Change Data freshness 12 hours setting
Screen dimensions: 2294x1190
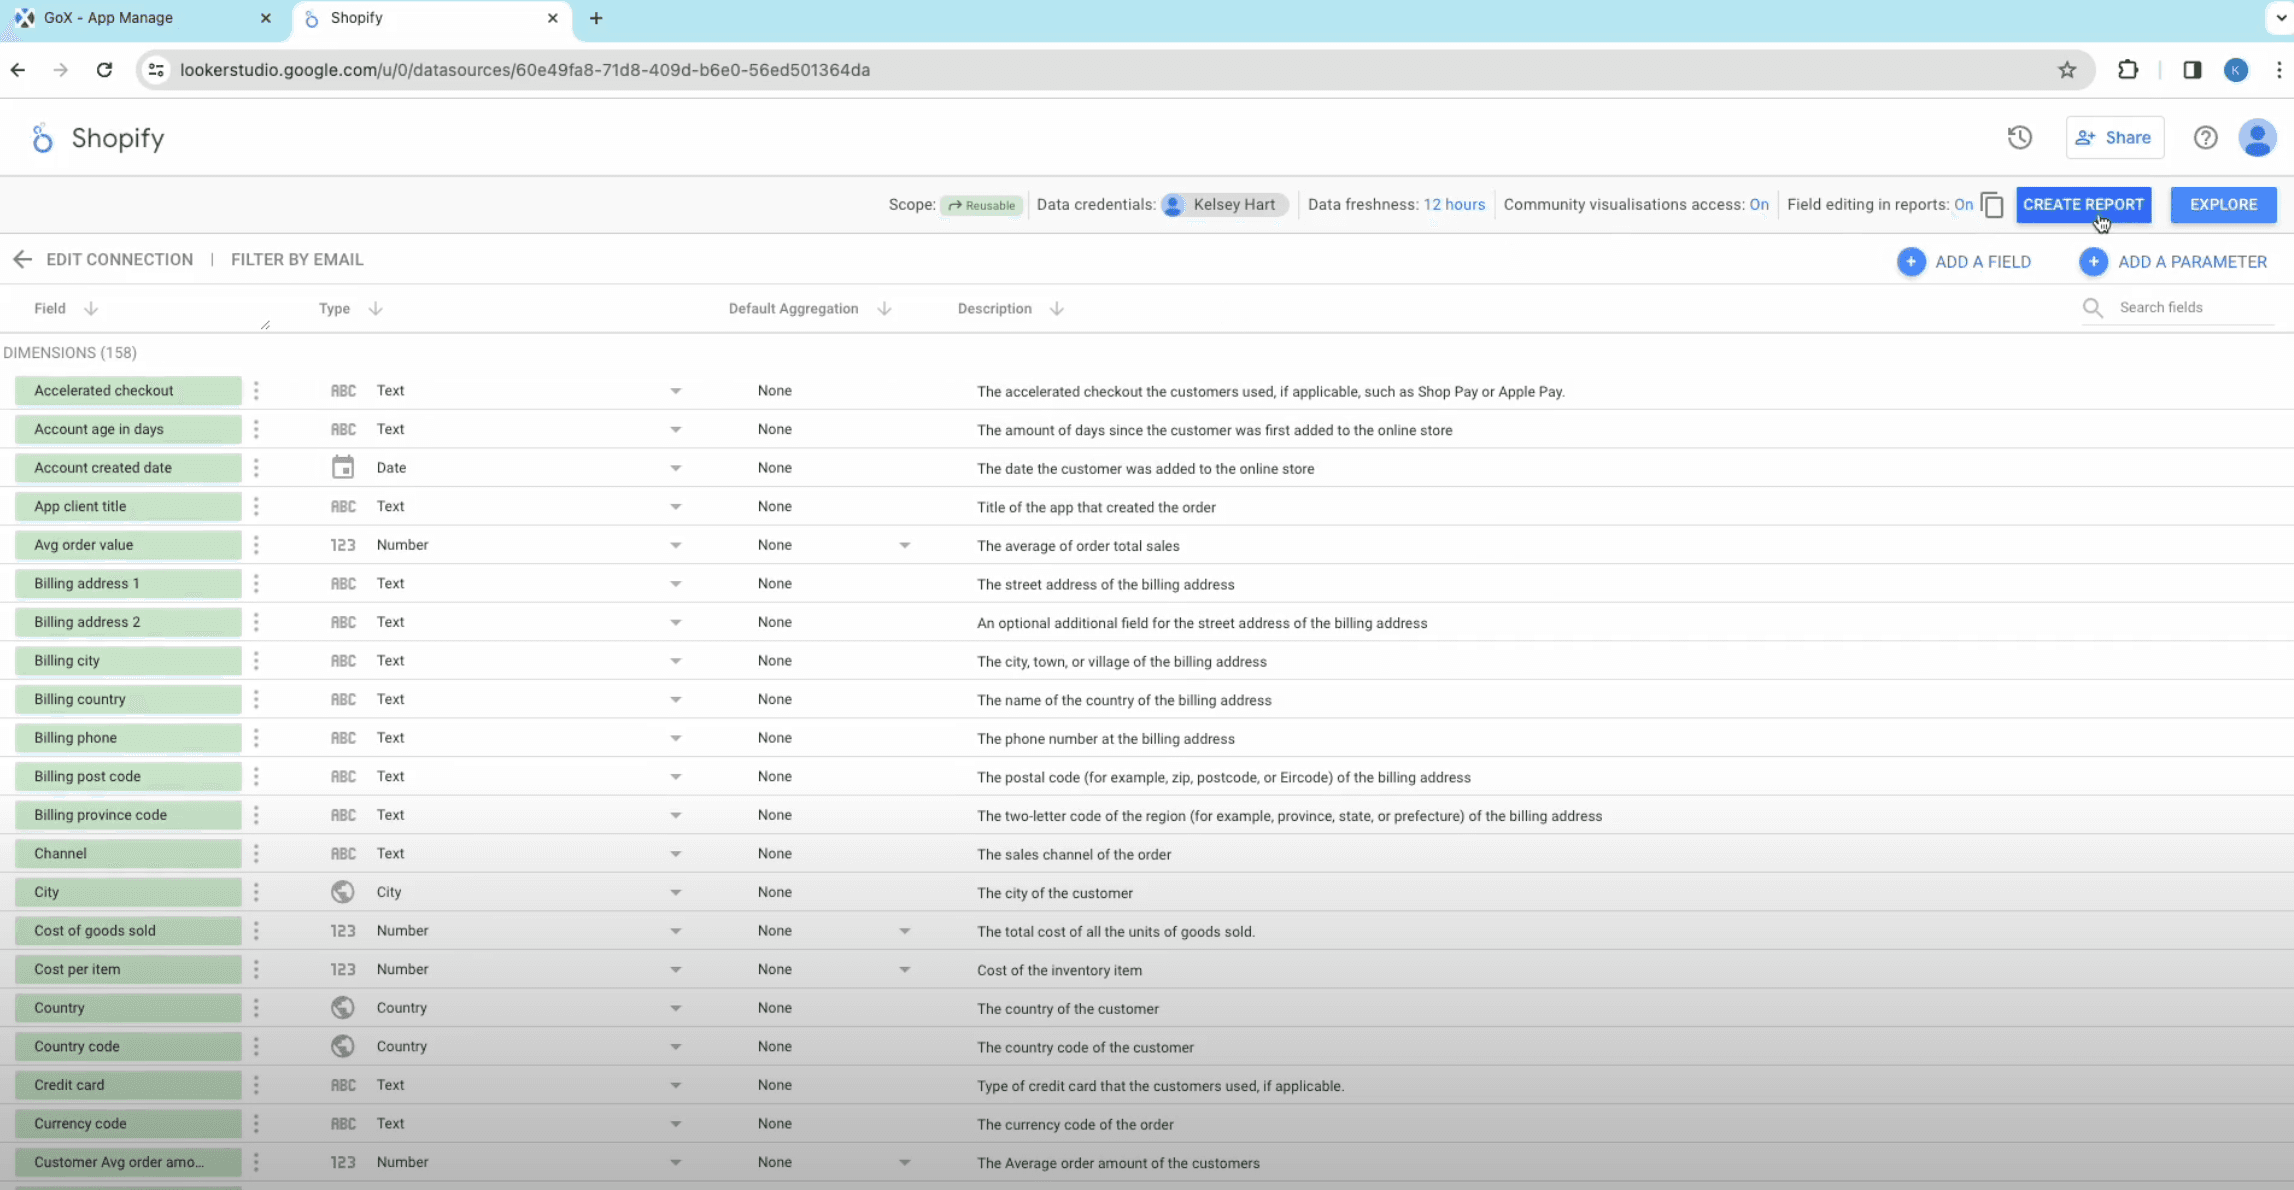[x=1453, y=205]
